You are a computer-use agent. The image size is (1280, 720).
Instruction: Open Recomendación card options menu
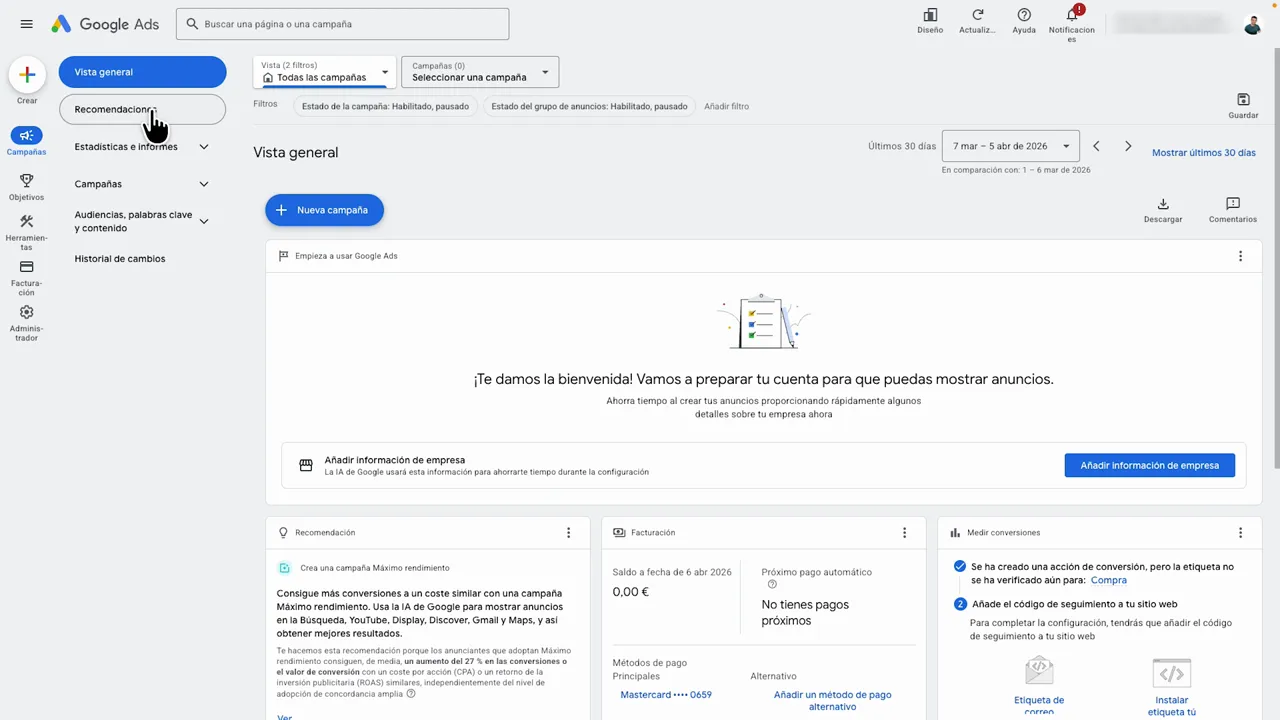(x=568, y=533)
